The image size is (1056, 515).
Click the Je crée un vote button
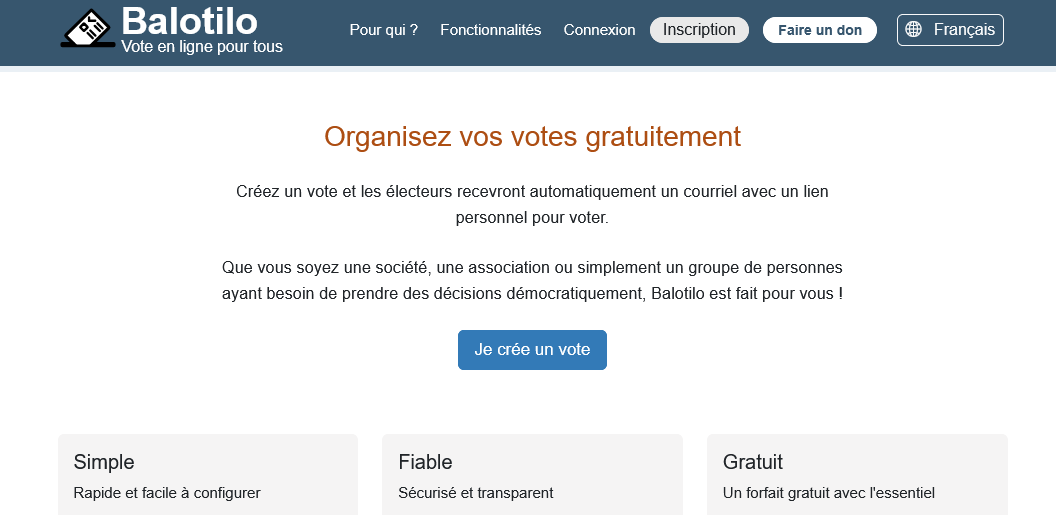[x=532, y=350]
